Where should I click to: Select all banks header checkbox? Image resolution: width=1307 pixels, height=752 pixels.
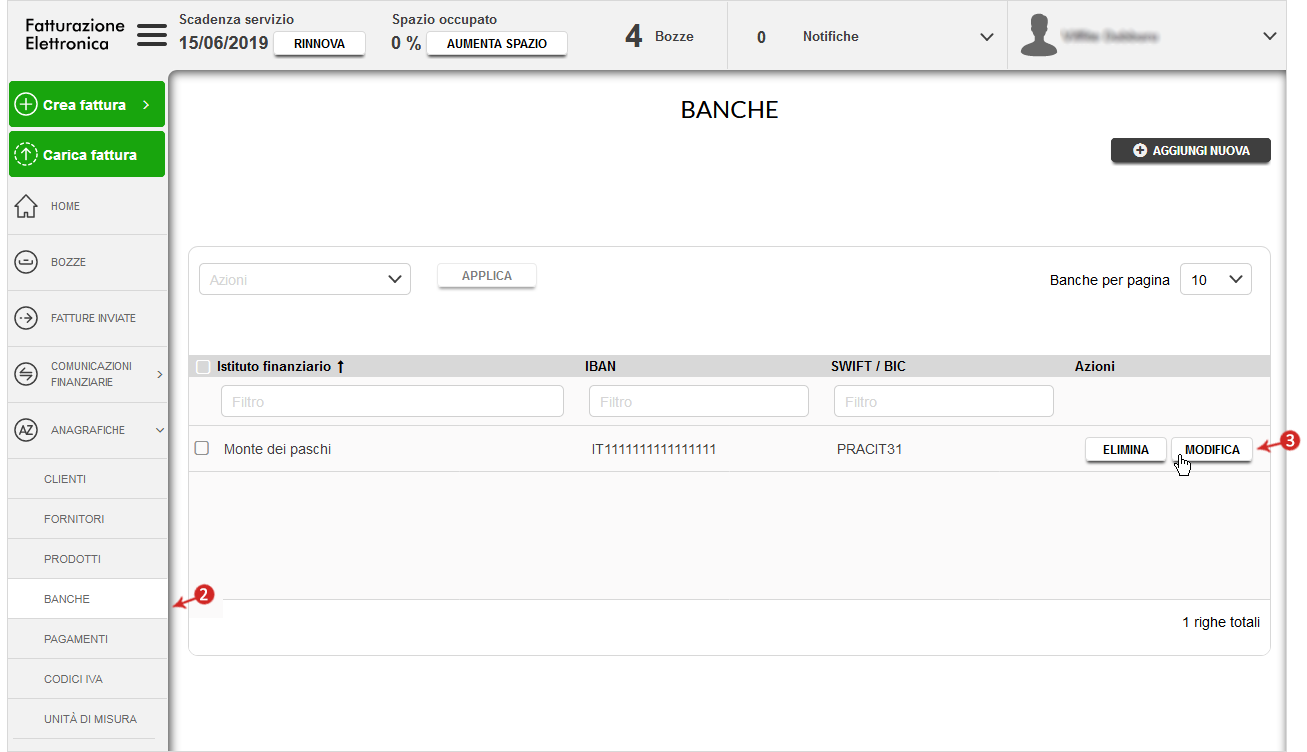[x=203, y=367]
